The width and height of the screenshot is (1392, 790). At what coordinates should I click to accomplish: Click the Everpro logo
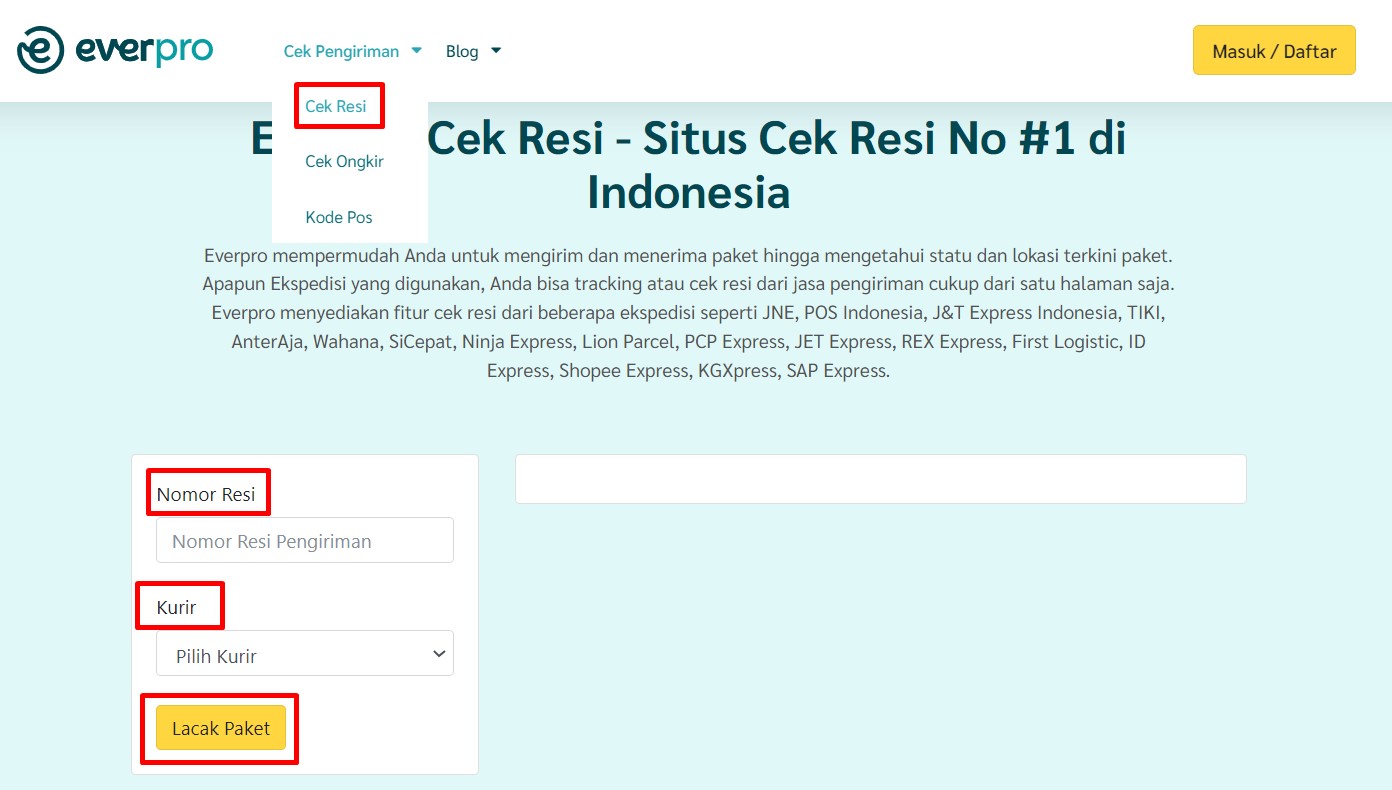pos(113,48)
